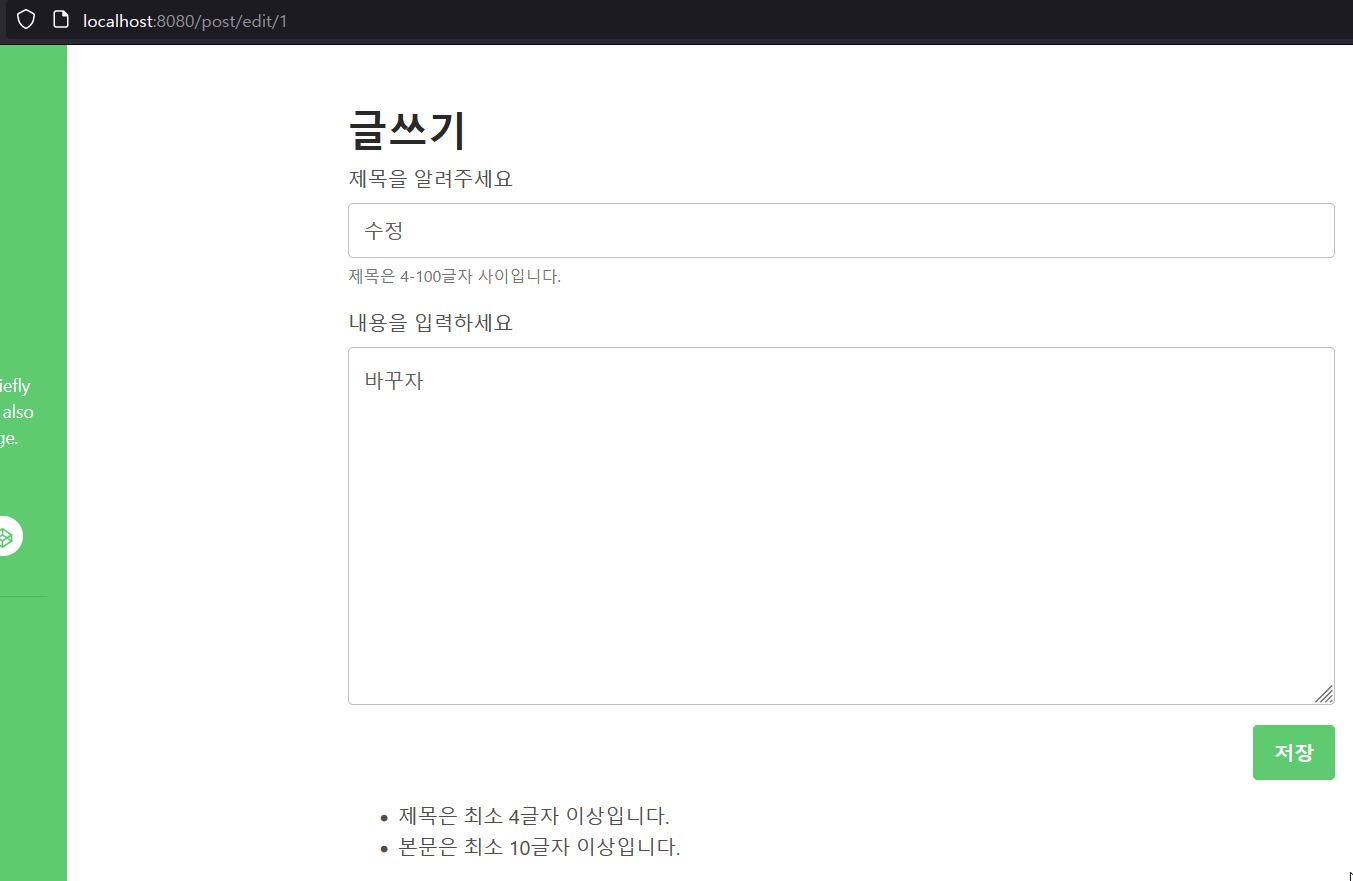Click the textarea resize handle corner
Viewport: 1353px width, 881px height.
coord(1324,694)
